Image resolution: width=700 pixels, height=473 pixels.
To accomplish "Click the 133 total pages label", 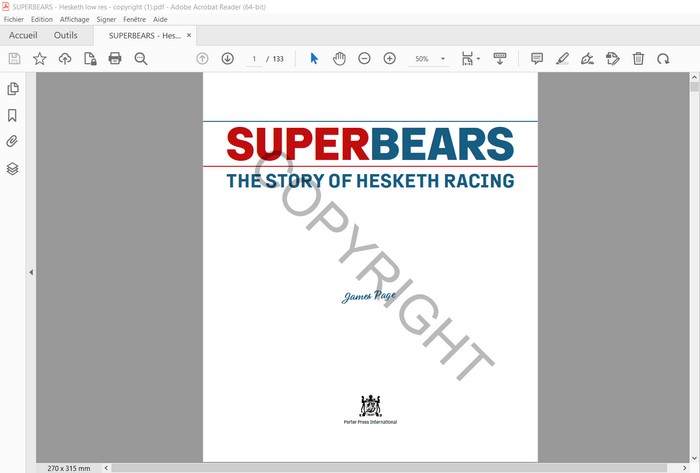I will 278,59.
